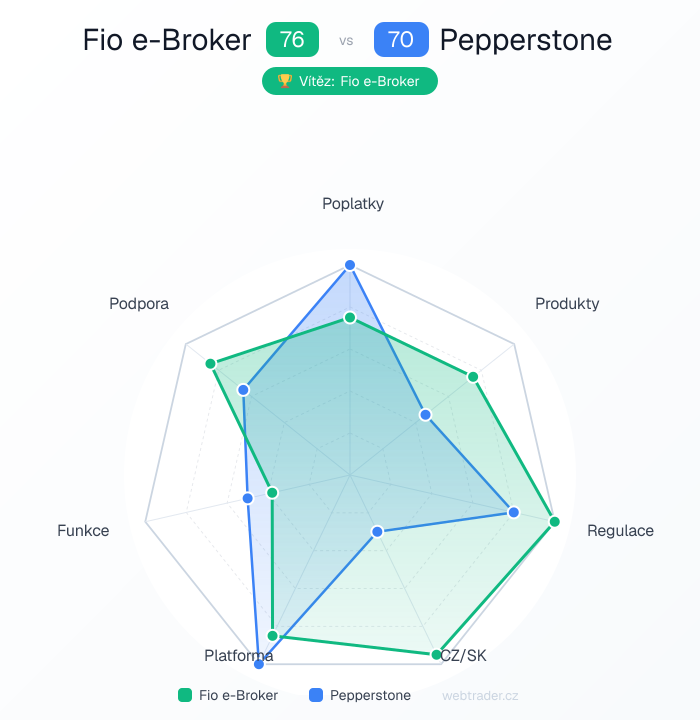The width and height of the screenshot is (700, 720).
Task: Click the green score badge showing 76
Action: [292, 40]
